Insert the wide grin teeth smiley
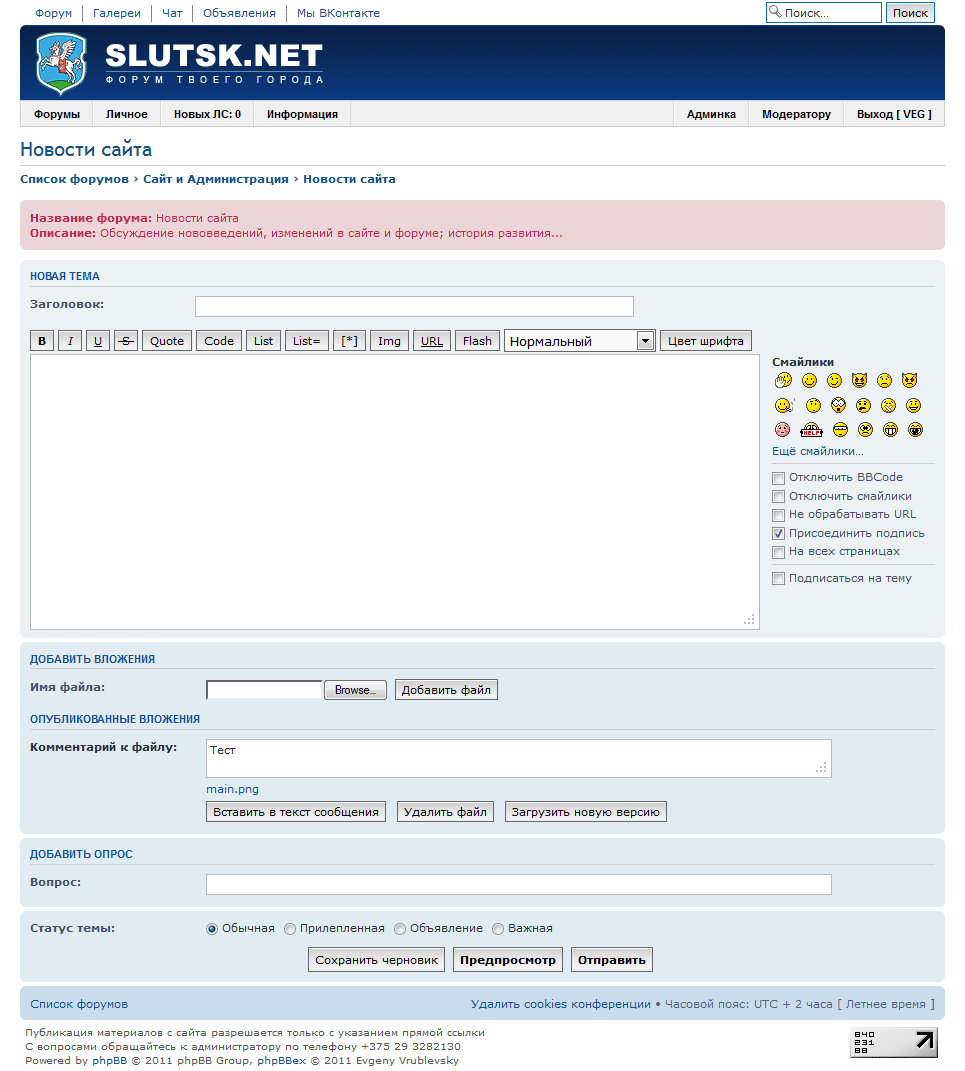The image size is (965, 1071). (x=890, y=430)
